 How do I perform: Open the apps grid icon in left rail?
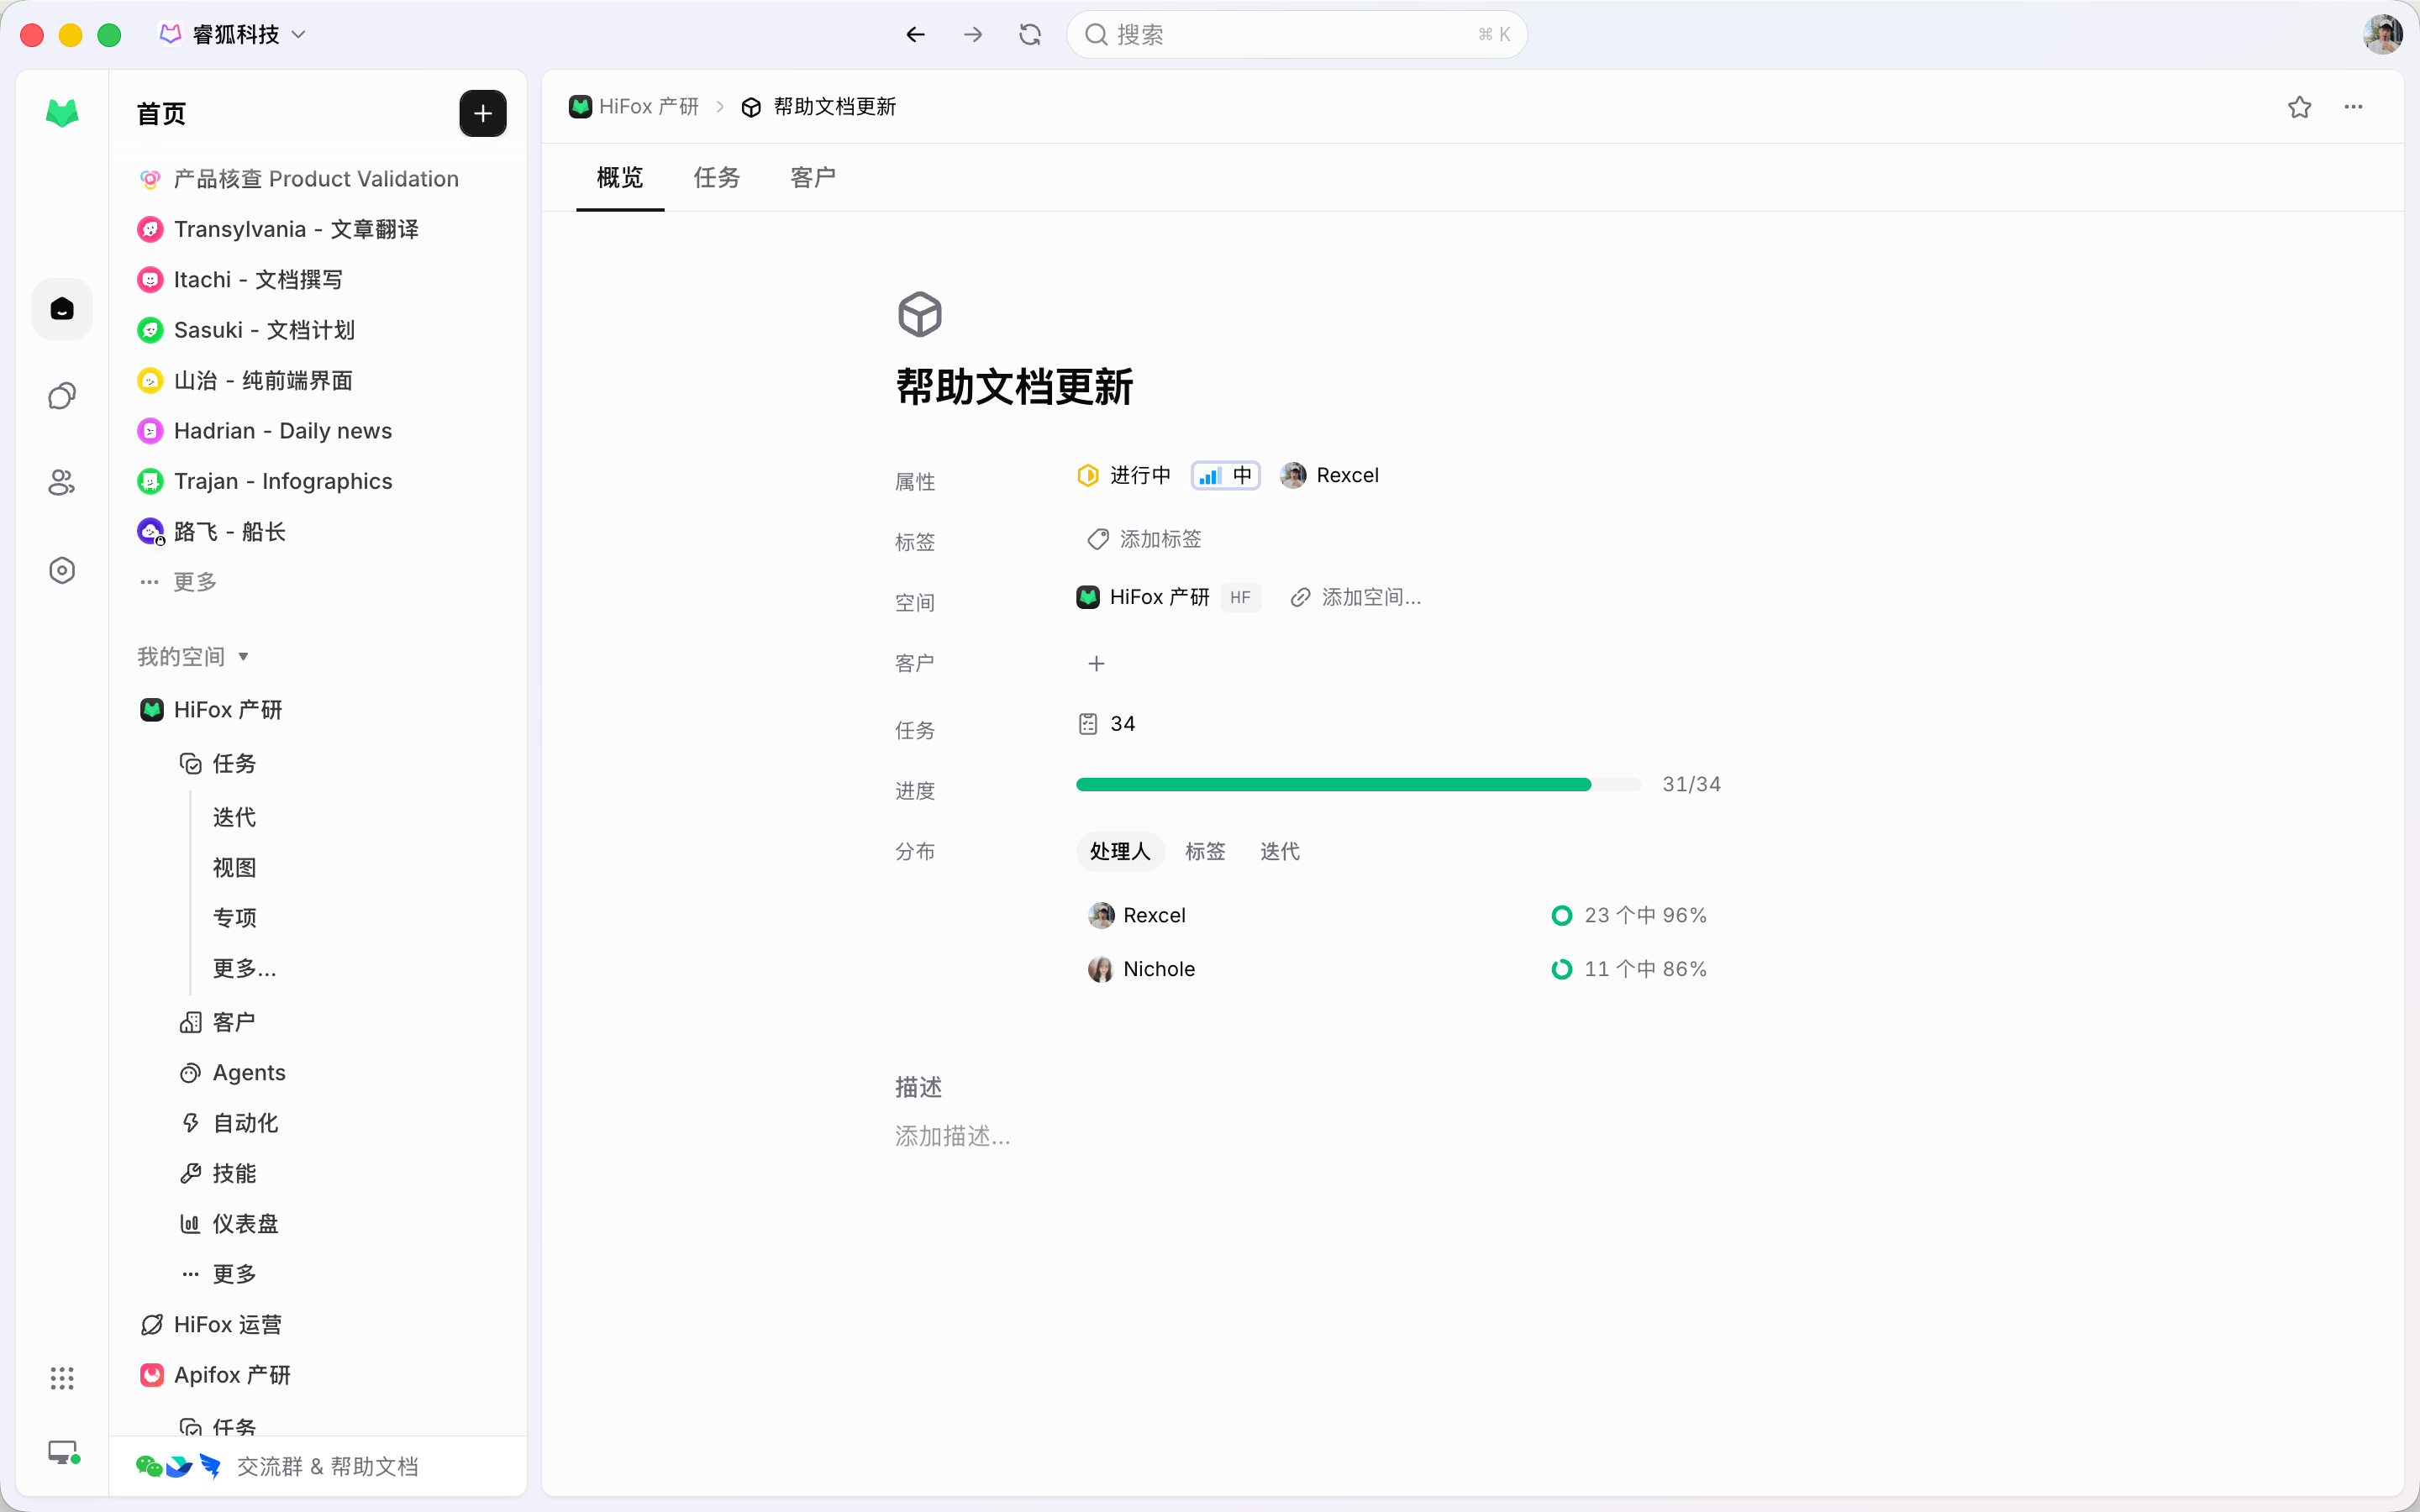click(x=62, y=1378)
